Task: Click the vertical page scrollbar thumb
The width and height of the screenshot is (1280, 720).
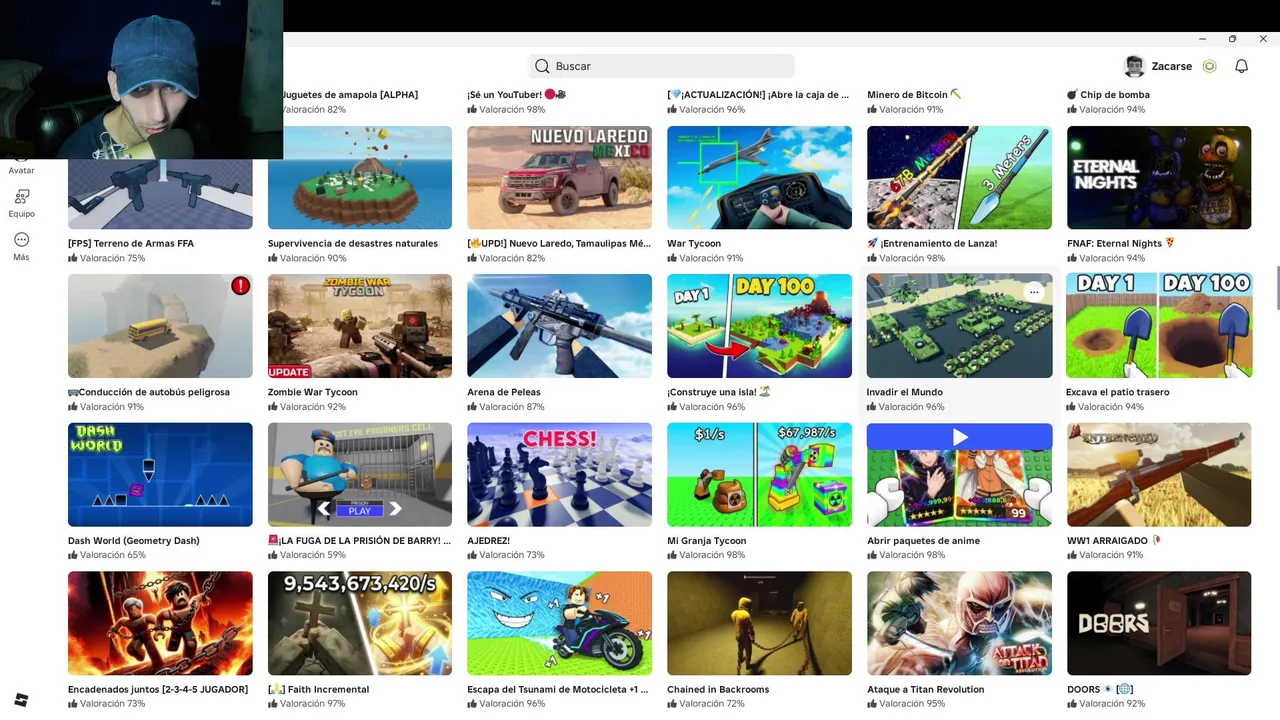Action: point(1276,288)
